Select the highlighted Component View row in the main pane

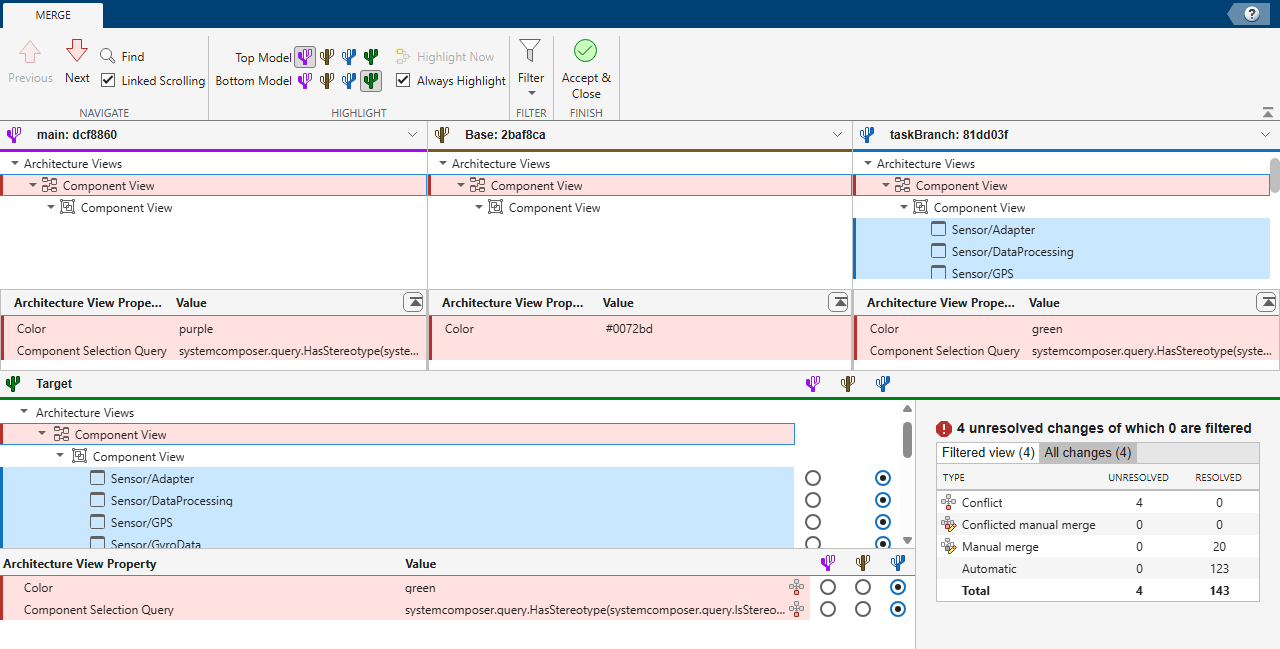click(x=214, y=185)
